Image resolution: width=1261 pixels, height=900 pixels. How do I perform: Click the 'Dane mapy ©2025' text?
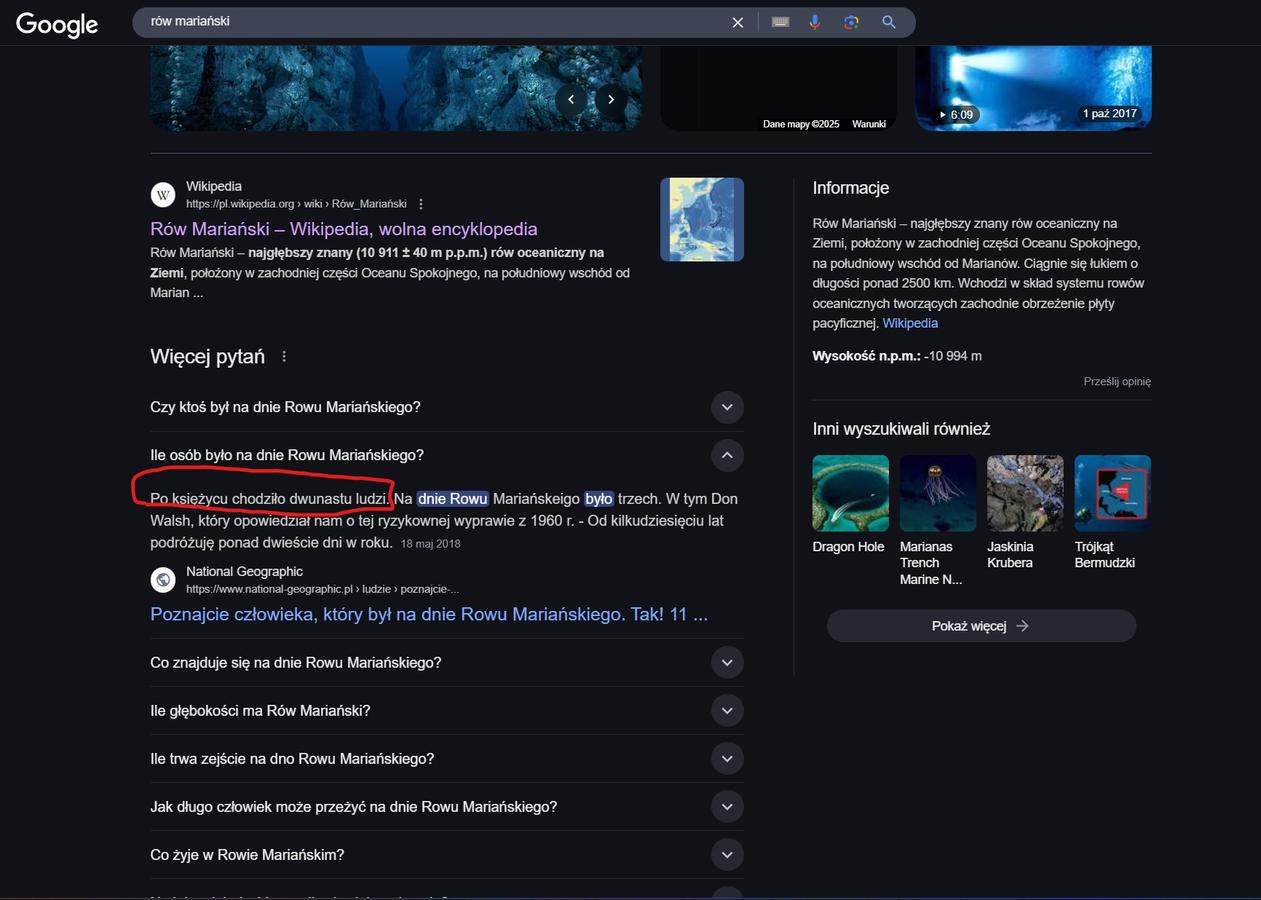point(801,124)
